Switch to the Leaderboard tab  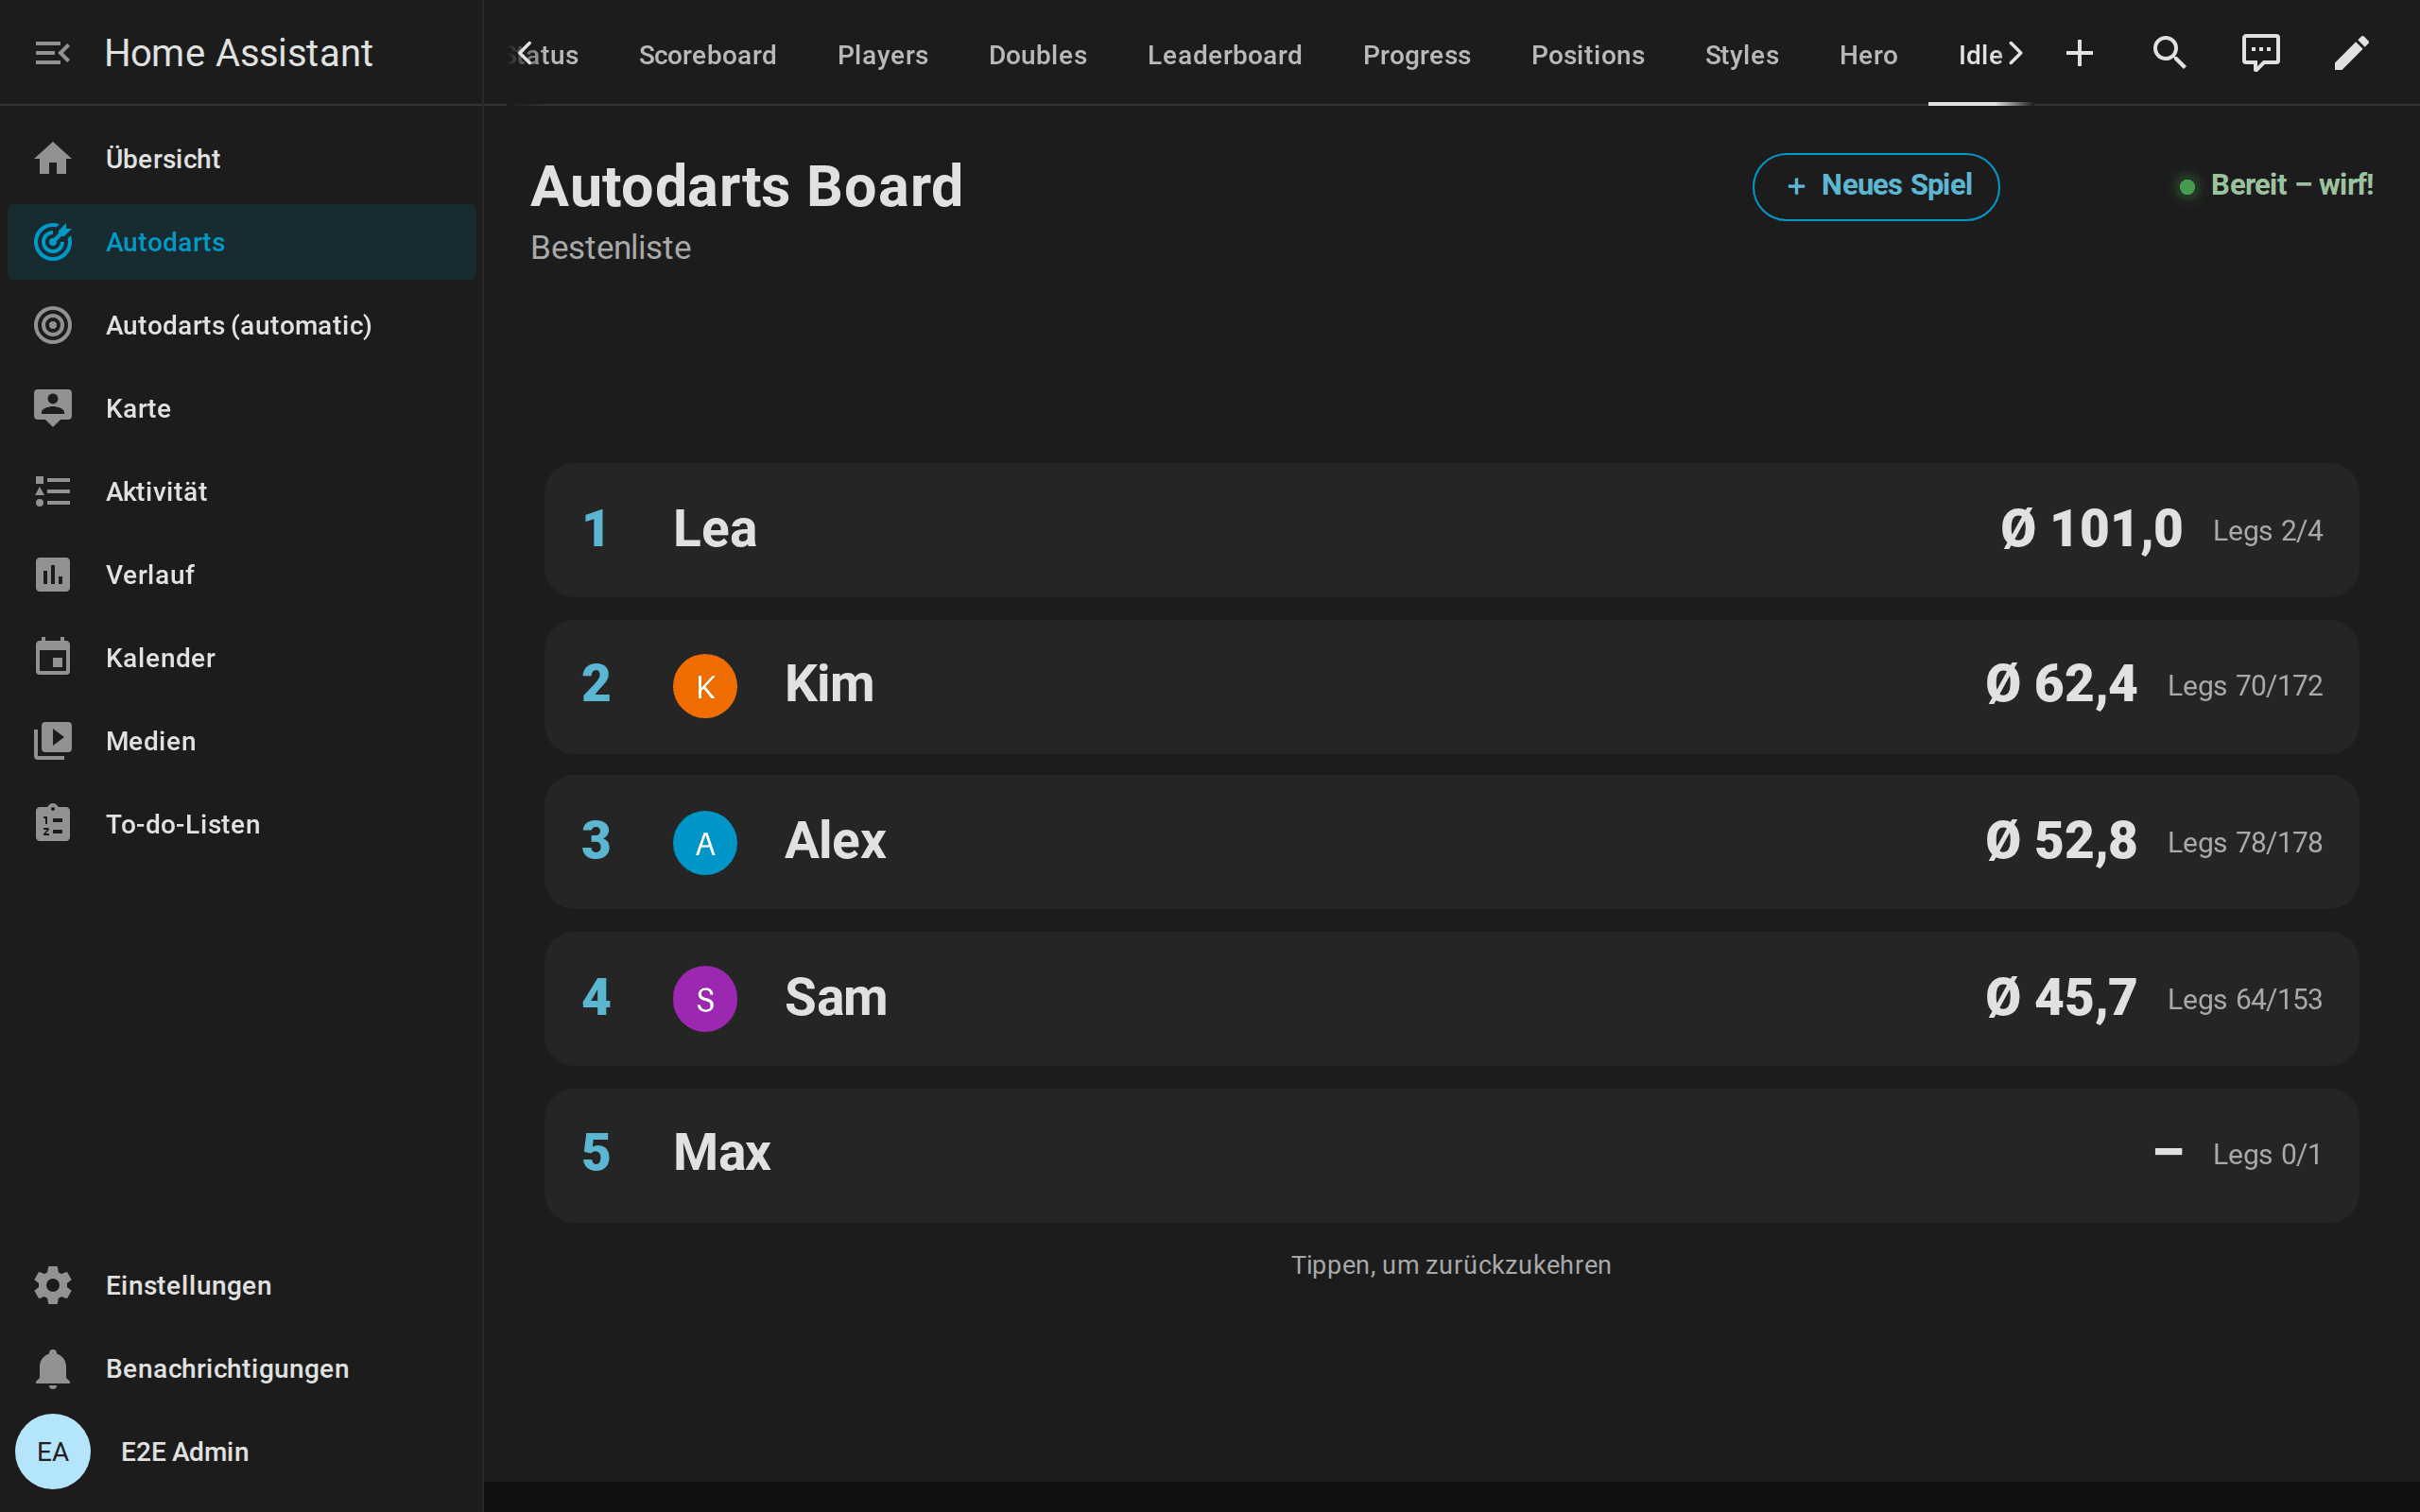tap(1224, 55)
